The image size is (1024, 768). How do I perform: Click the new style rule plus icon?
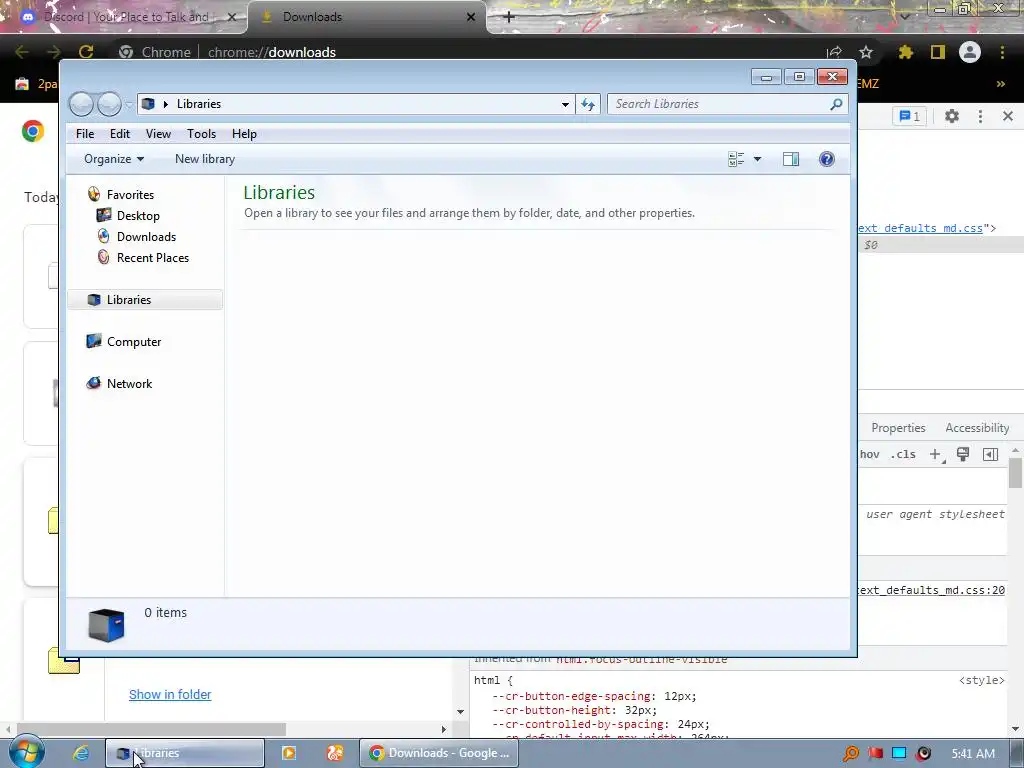936,455
